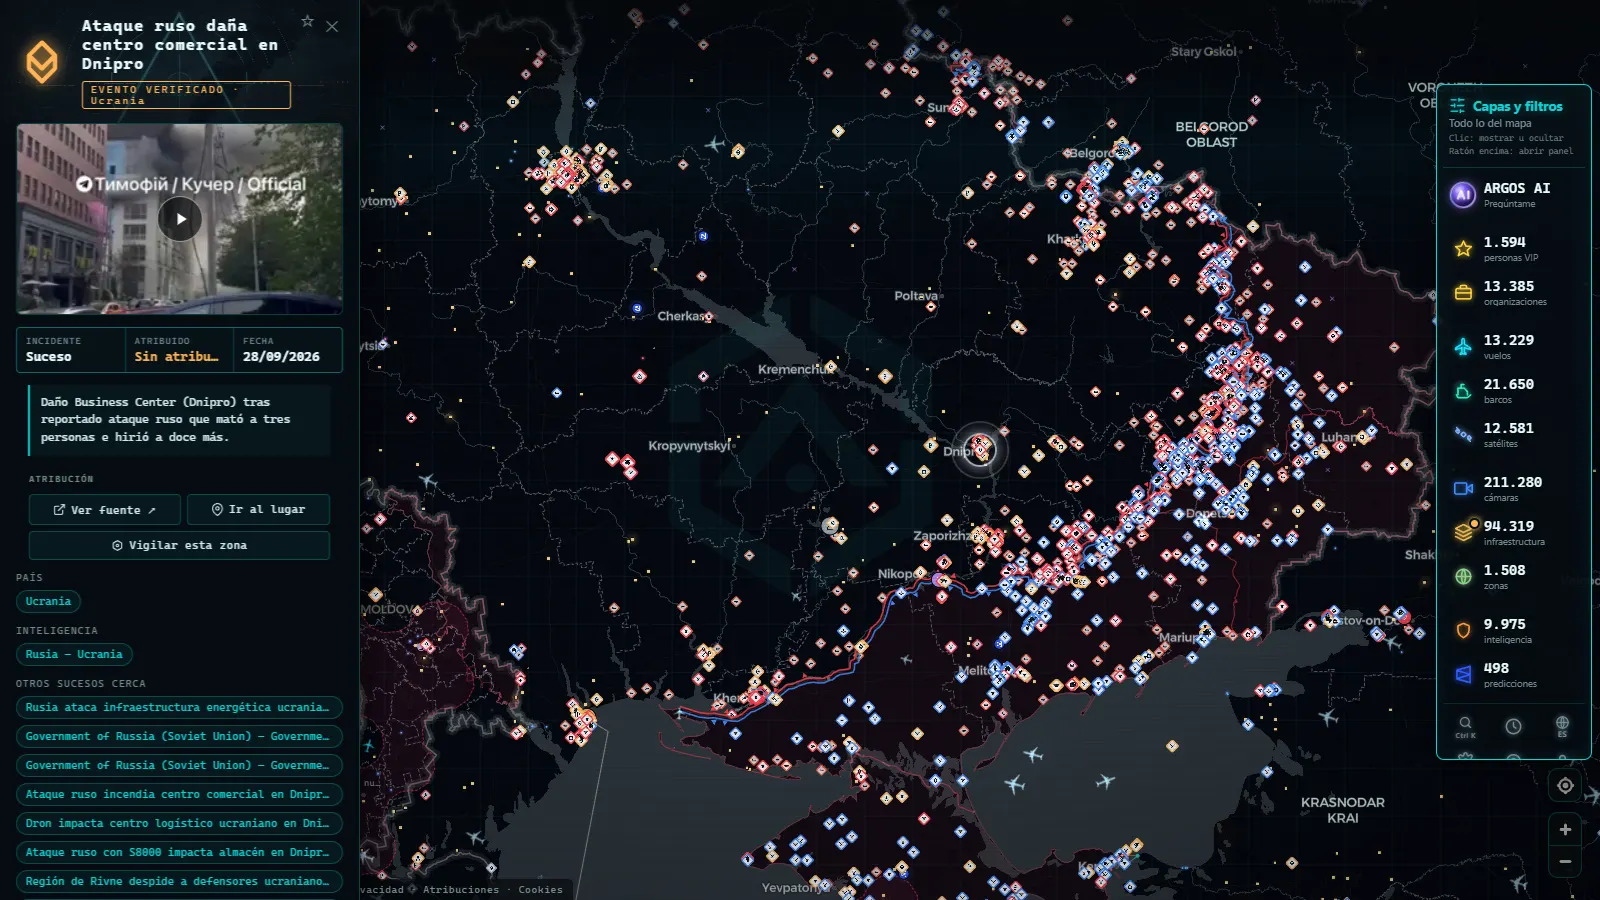Viewport: 1600px width, 900px height.
Task: Click the airplane icon near Zhytomyr
Action: click(x=714, y=144)
